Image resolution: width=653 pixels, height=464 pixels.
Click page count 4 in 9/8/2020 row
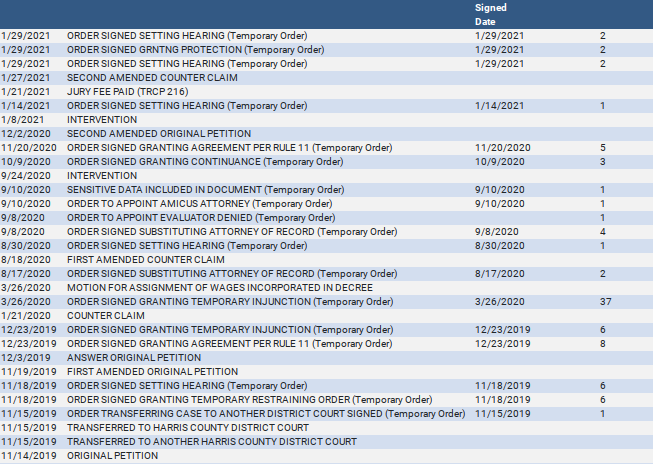[x=603, y=232]
